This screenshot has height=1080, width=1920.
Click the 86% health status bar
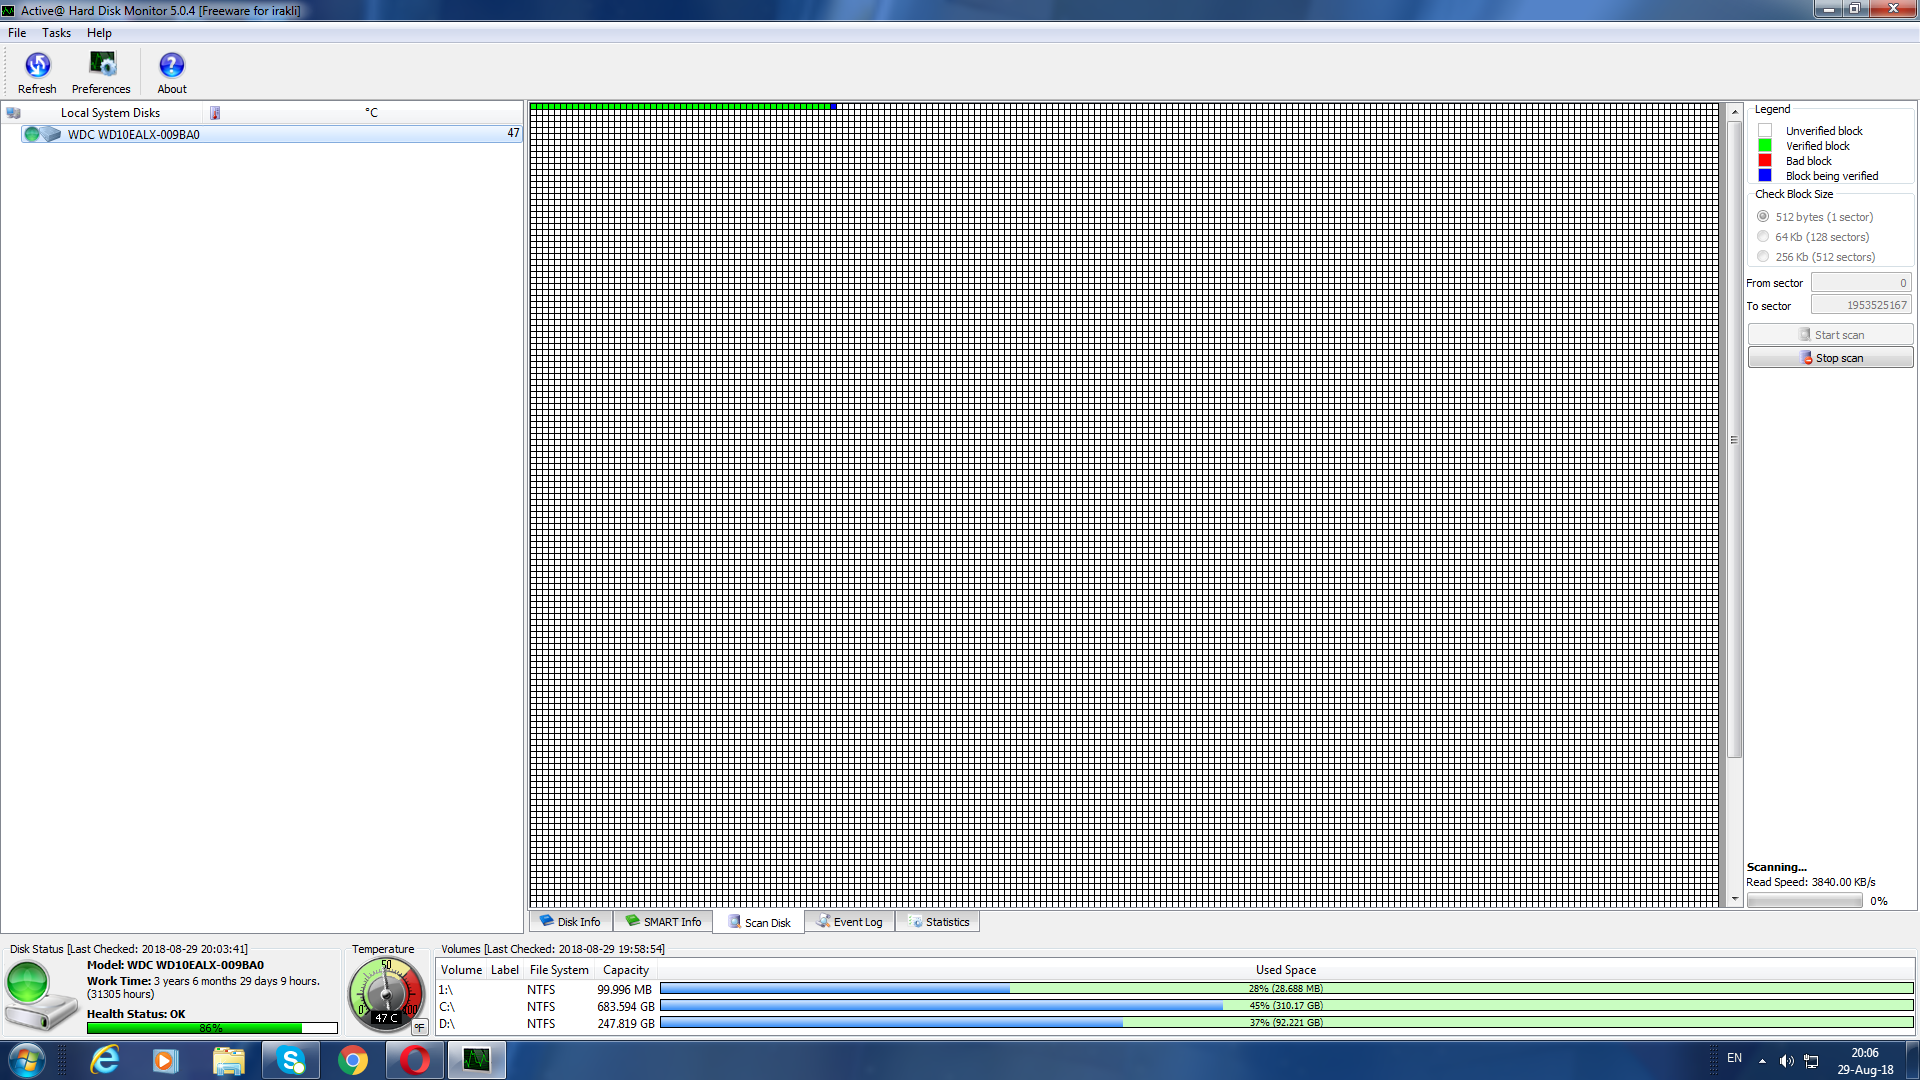coord(212,1028)
